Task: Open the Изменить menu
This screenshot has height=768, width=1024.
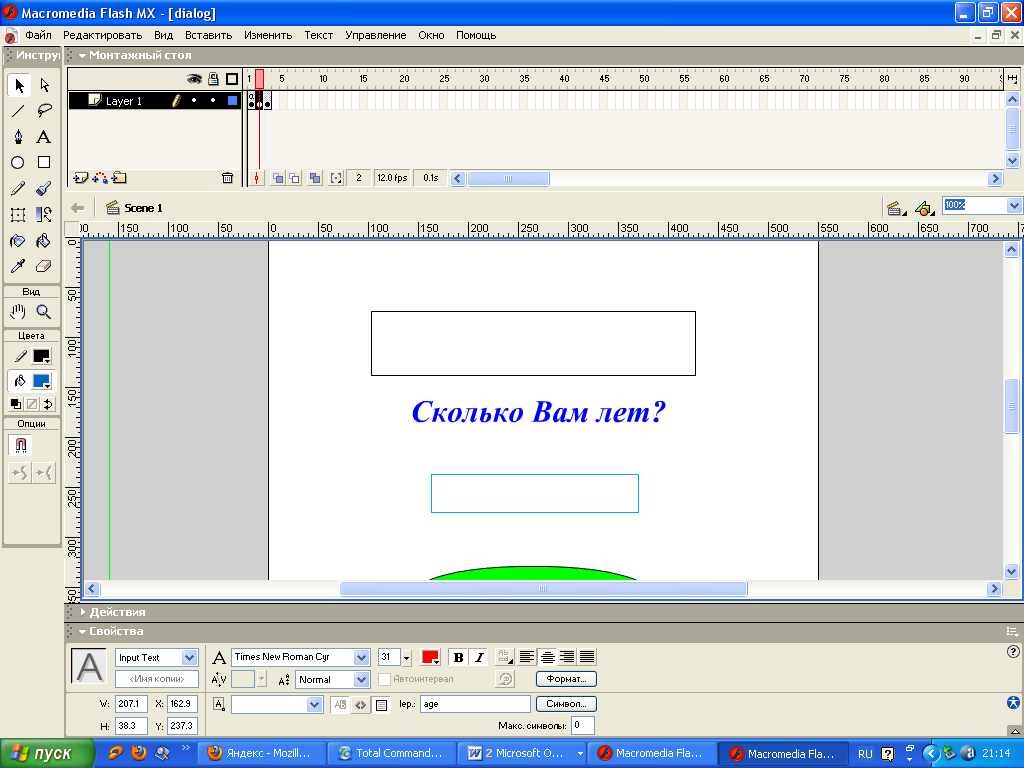Action: click(x=268, y=35)
